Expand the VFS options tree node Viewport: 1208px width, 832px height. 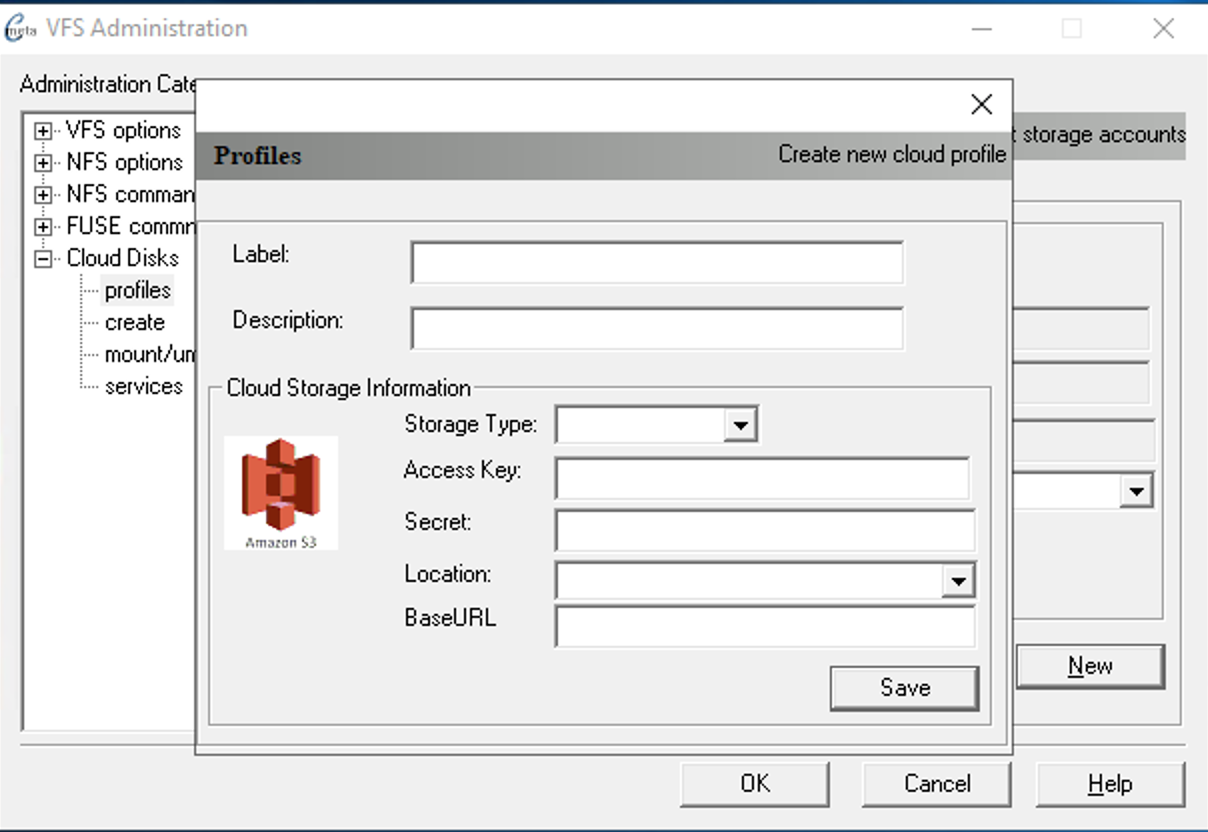click(x=43, y=131)
